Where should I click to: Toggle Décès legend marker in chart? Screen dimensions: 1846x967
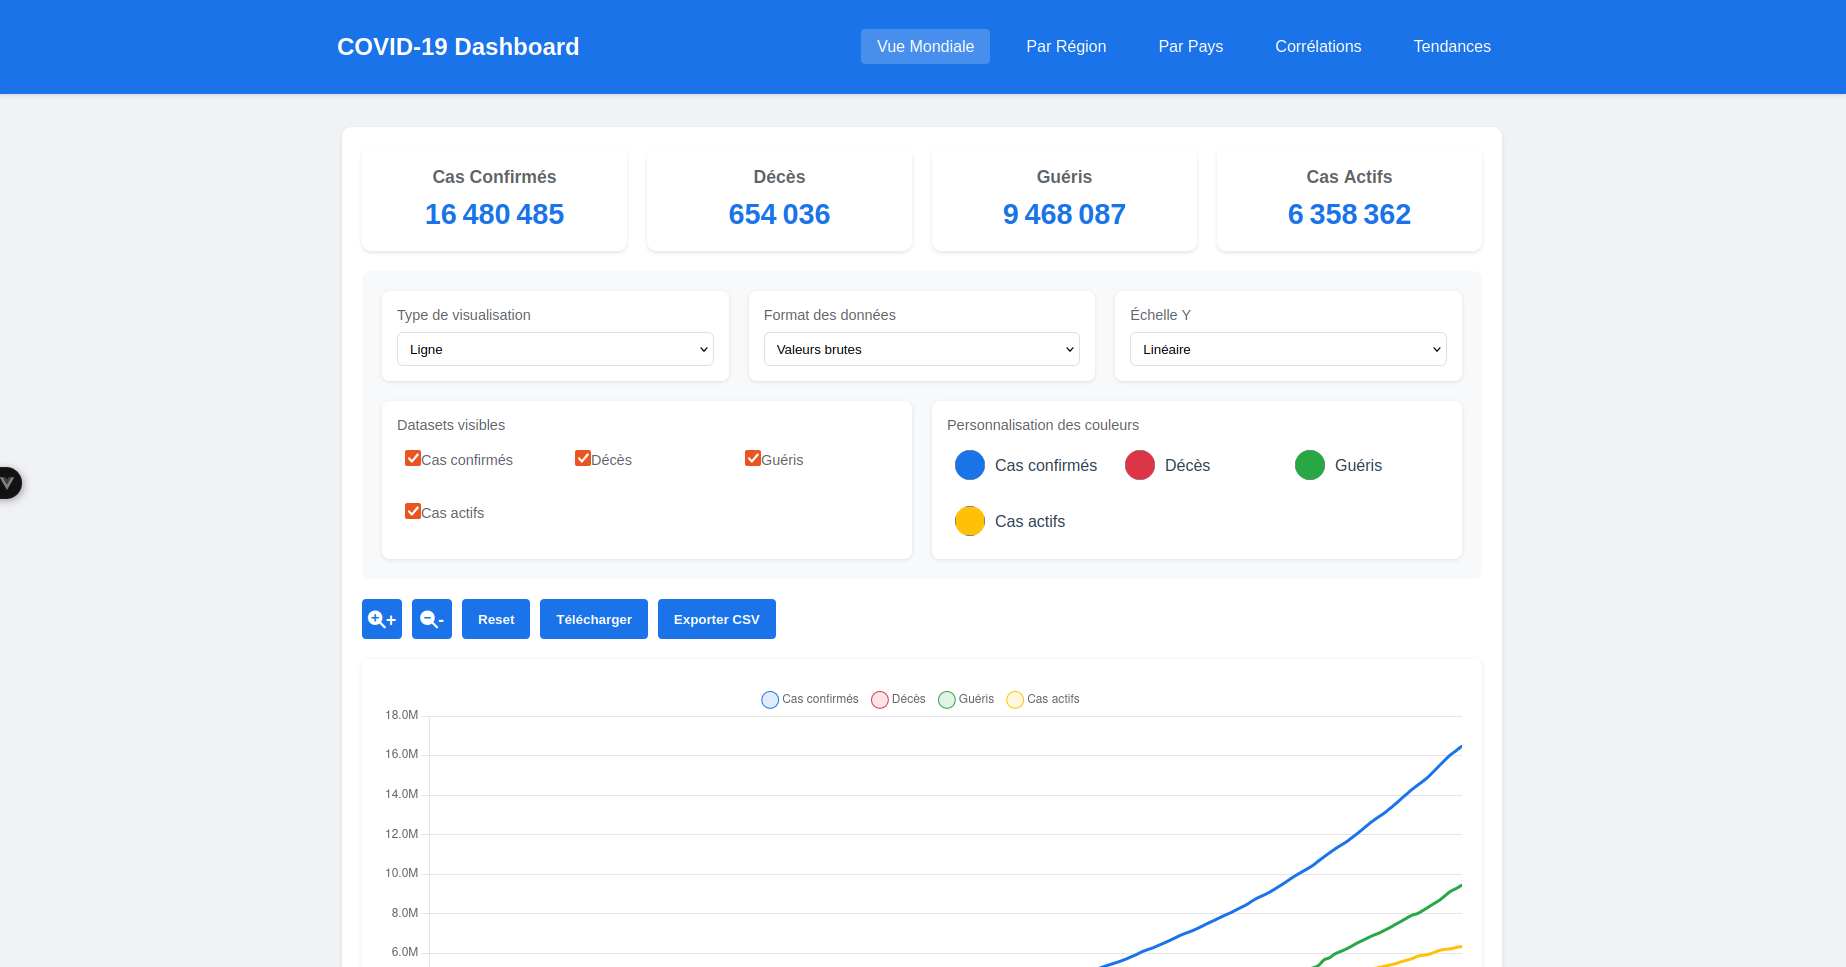pyautogui.click(x=880, y=700)
